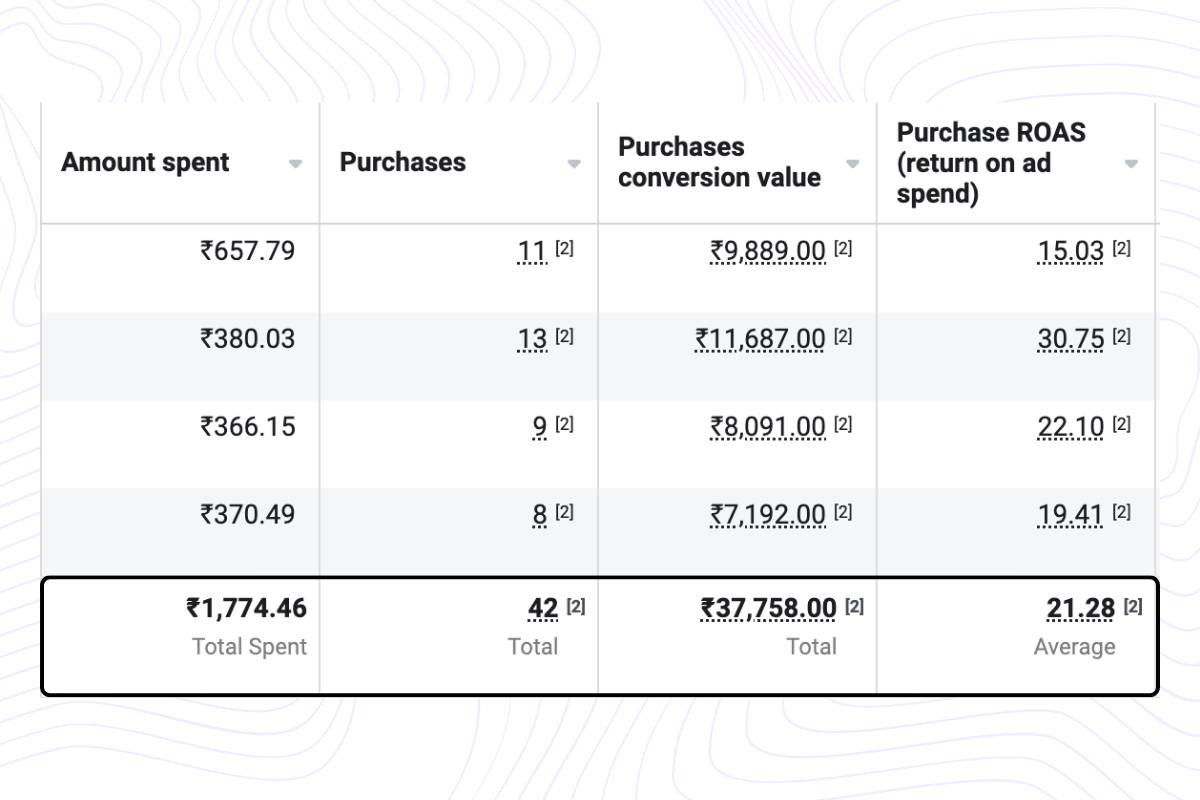This screenshot has width=1200, height=800.
Task: Click footnote [2] next to 15.03 ROAS
Action: [1121, 249]
